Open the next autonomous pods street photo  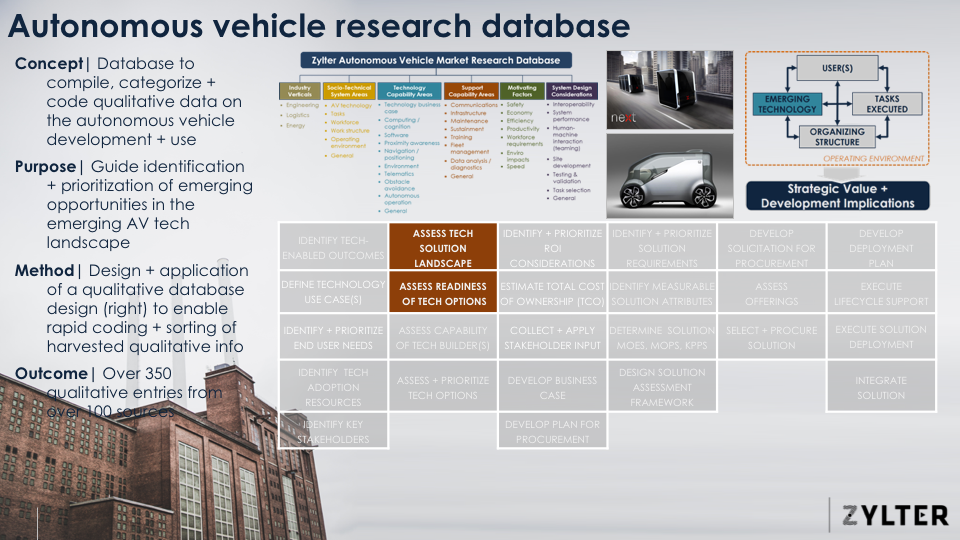point(670,90)
